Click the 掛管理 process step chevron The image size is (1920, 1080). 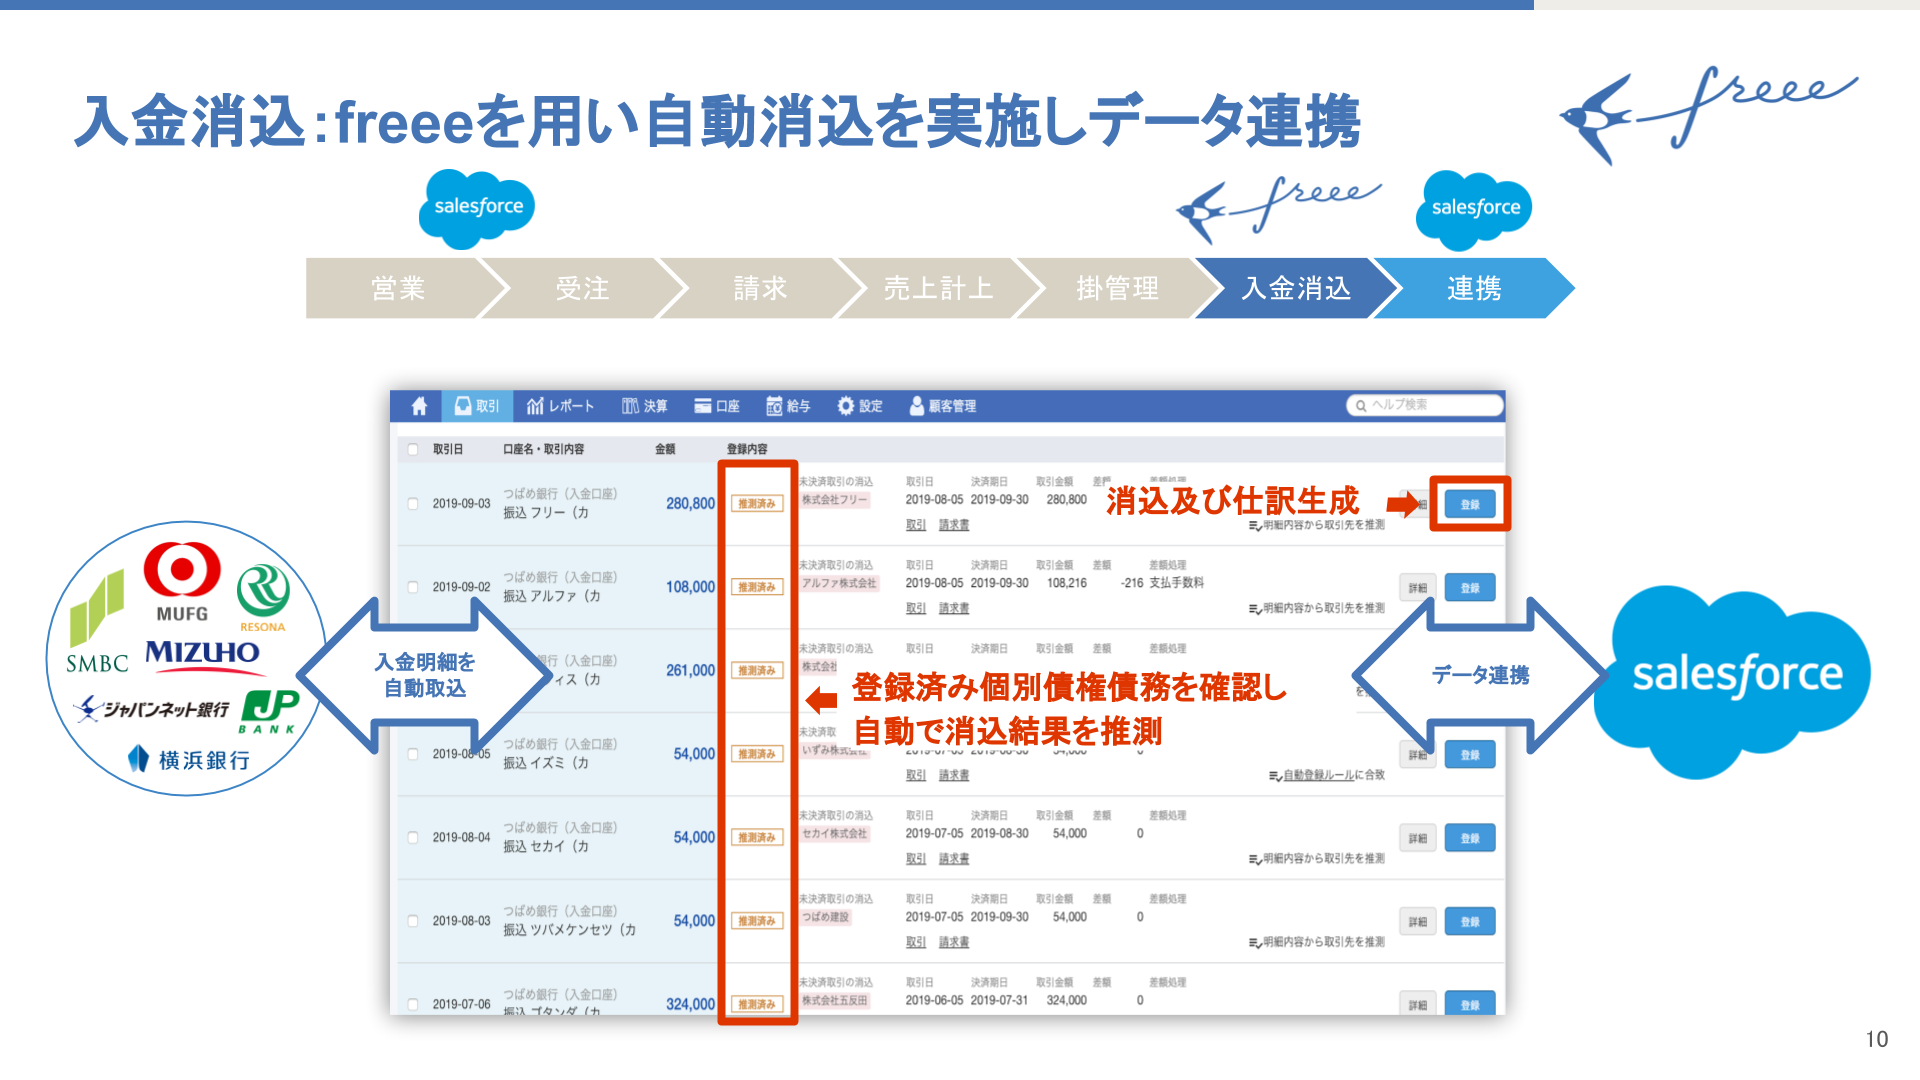point(1117,288)
